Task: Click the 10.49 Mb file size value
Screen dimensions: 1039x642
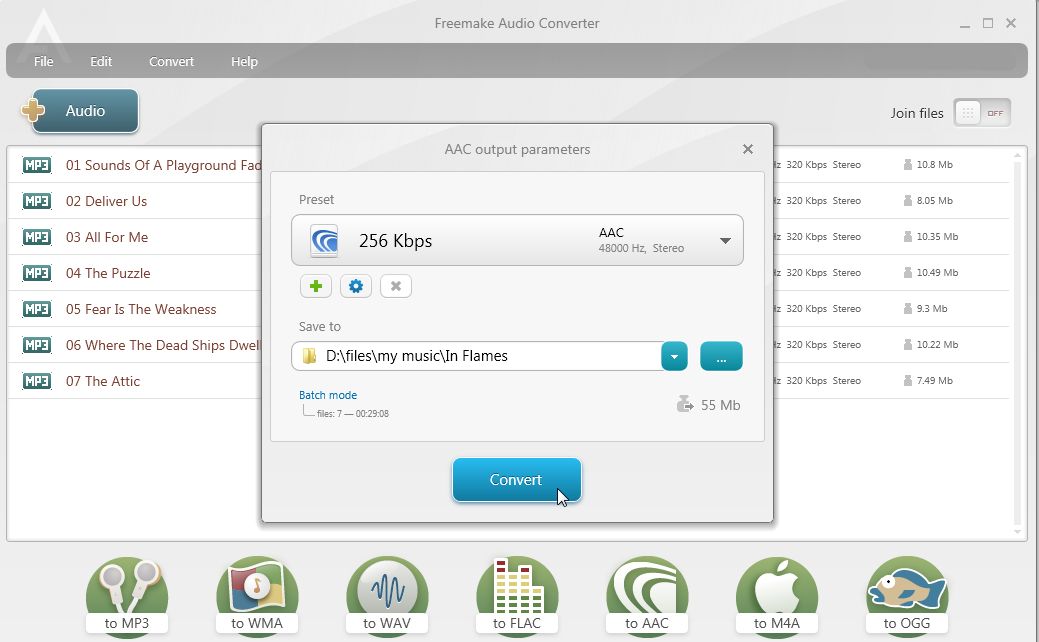Action: pyautogui.click(x=937, y=273)
